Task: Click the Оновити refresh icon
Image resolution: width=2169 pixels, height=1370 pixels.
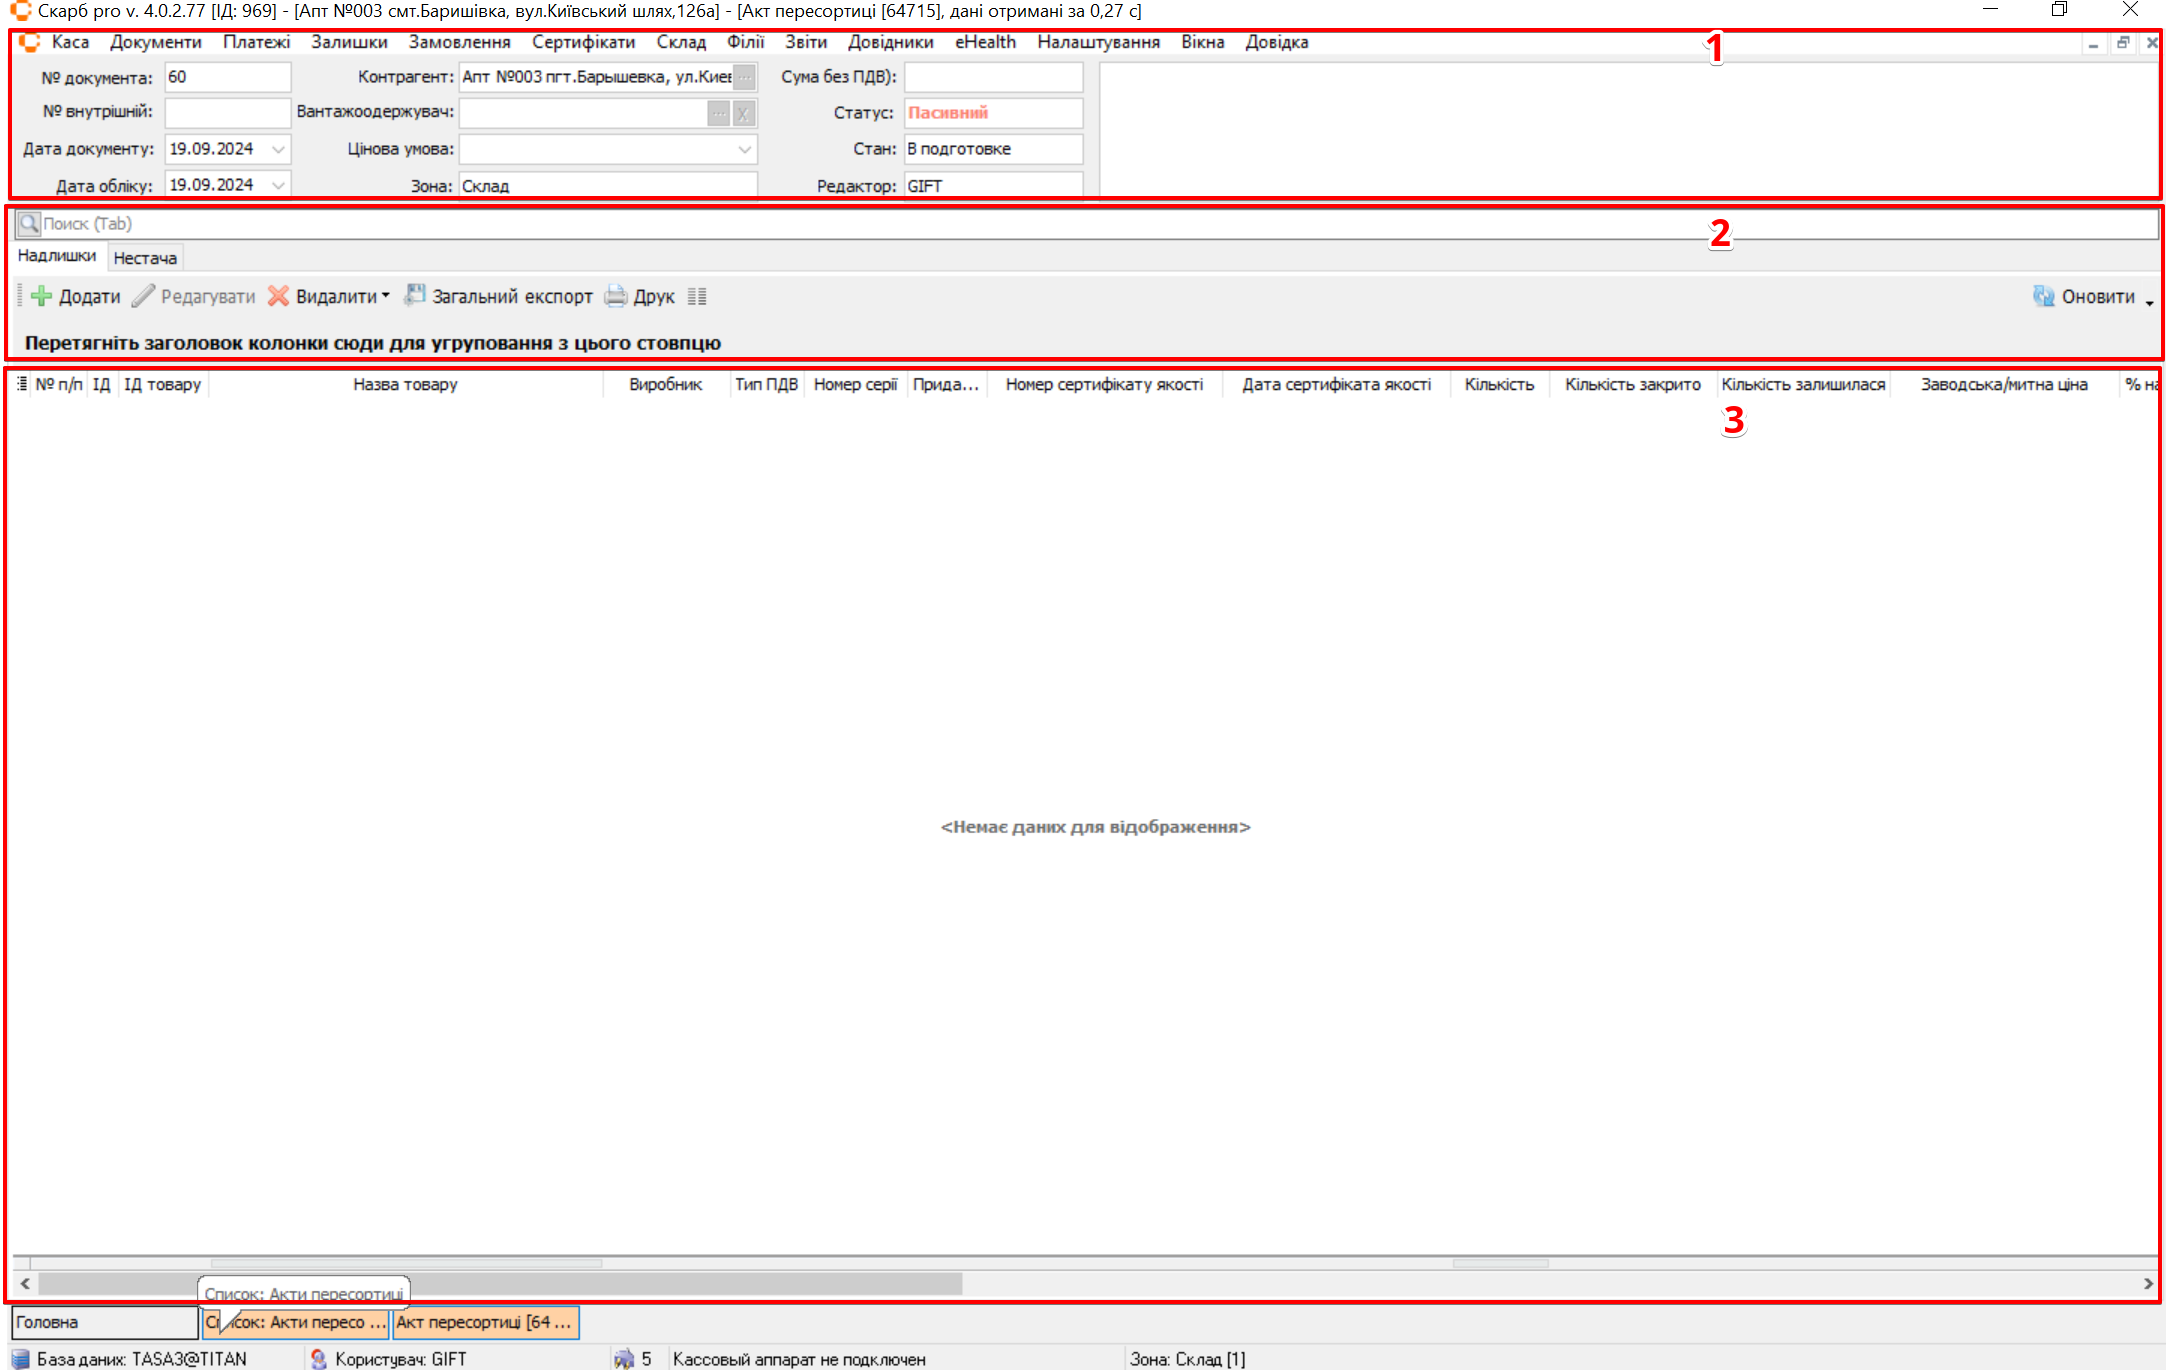Action: click(x=2043, y=296)
